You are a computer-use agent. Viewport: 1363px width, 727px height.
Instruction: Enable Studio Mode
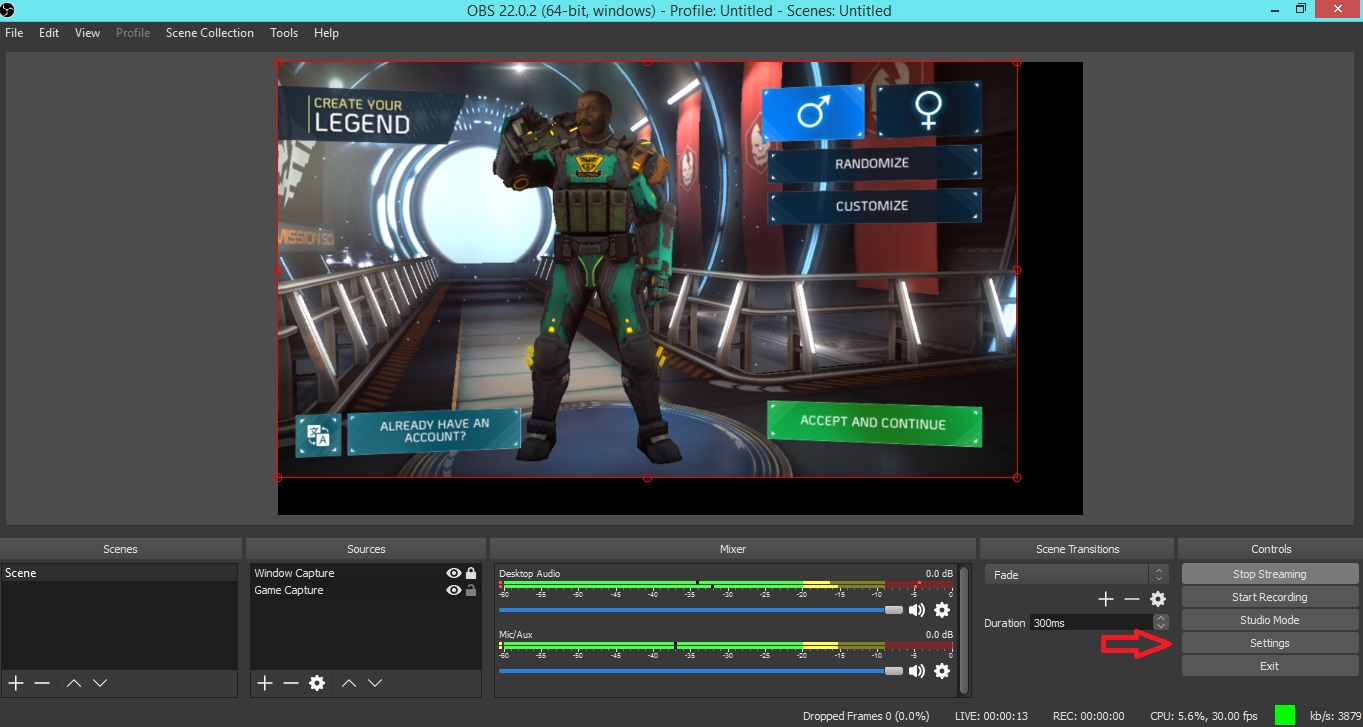1270,620
